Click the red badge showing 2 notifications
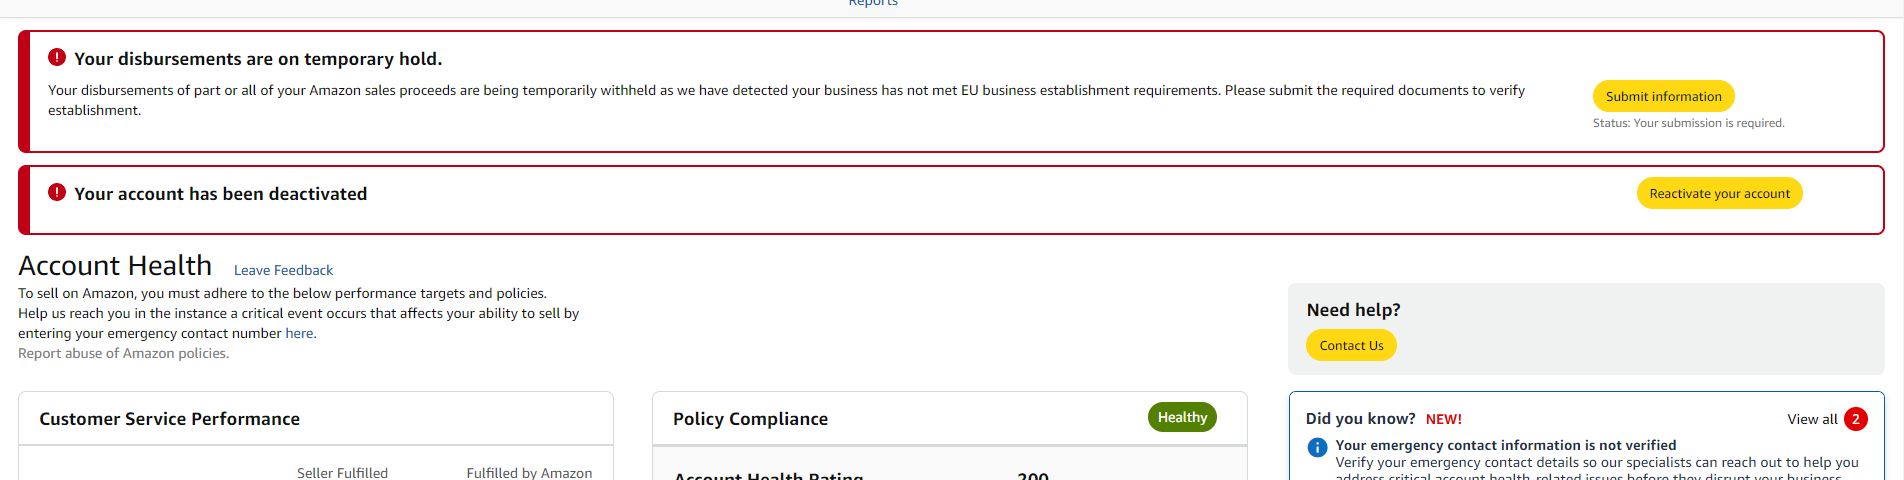This screenshot has width=1904, height=480. coord(1855,419)
